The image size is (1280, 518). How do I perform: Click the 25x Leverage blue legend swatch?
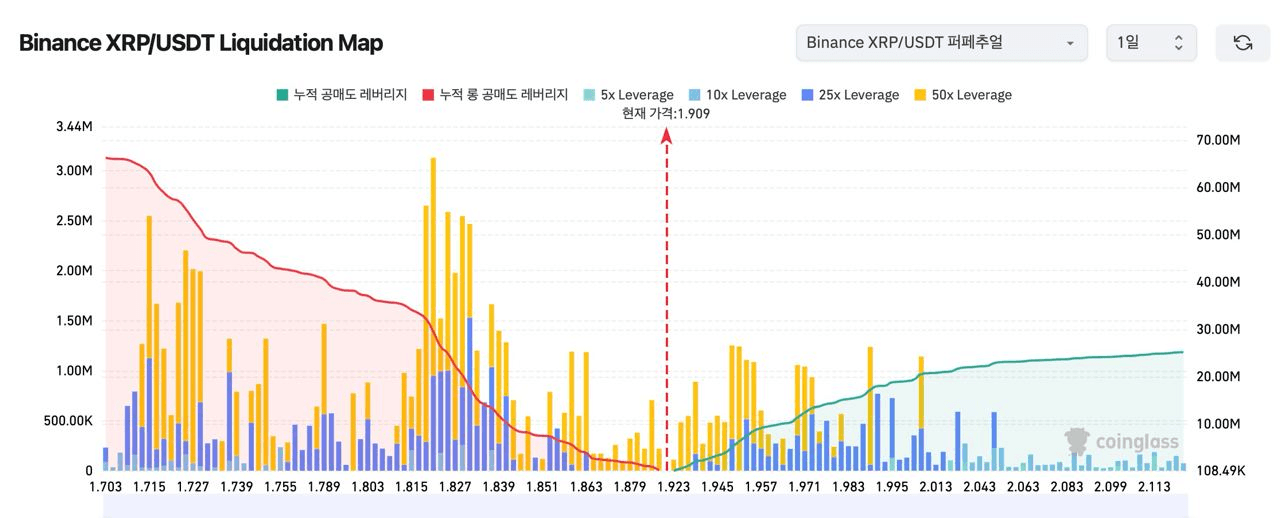point(808,95)
